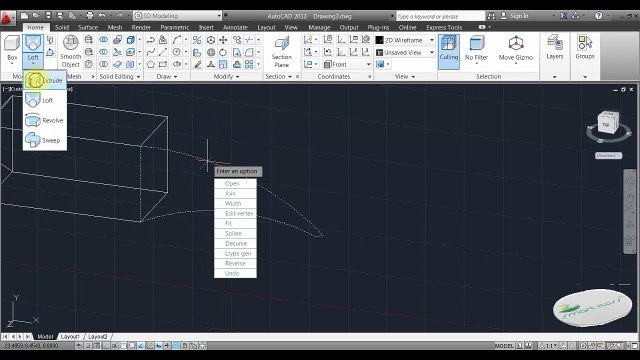Screen dimensions: 640x360
Task: Select the Erase tool in Modify panel
Action: (x=198, y=64)
